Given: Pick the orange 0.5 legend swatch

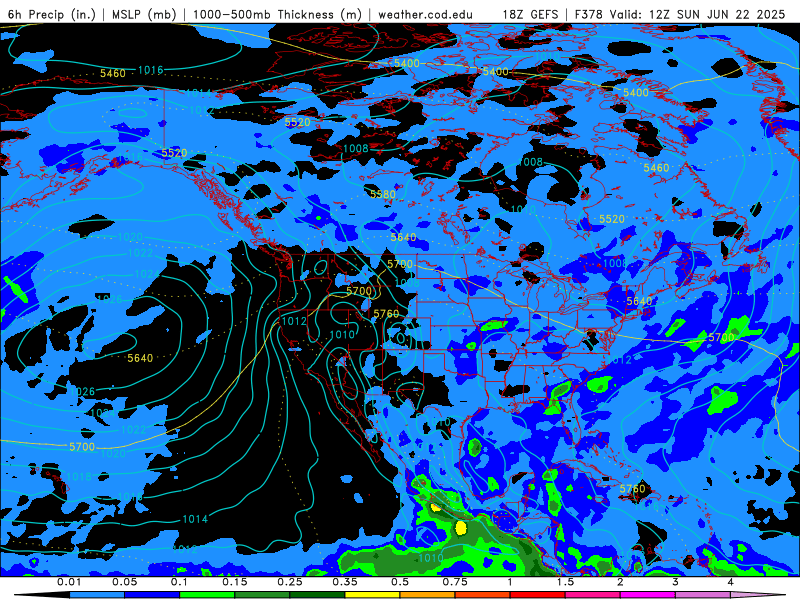Looking at the screenshot, I should coord(428,595).
